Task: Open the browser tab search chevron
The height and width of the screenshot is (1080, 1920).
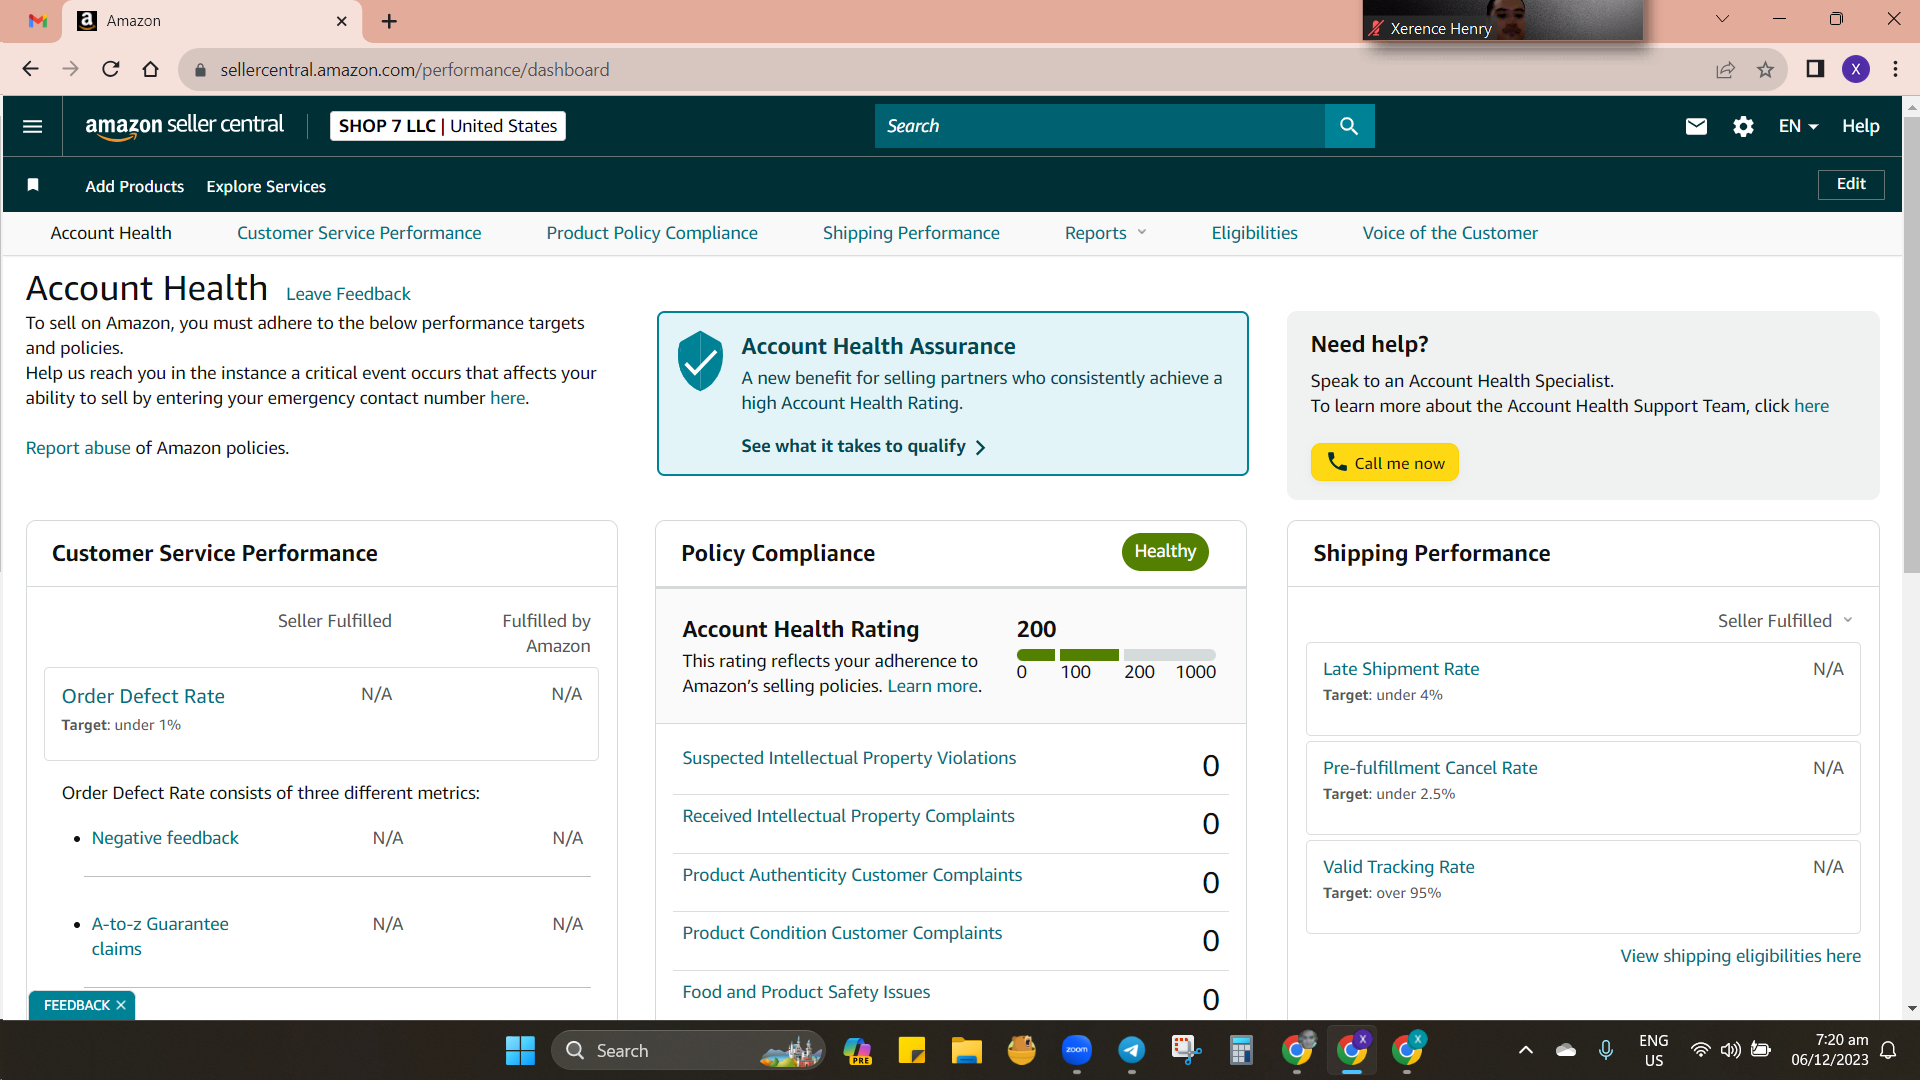Action: tap(1722, 19)
